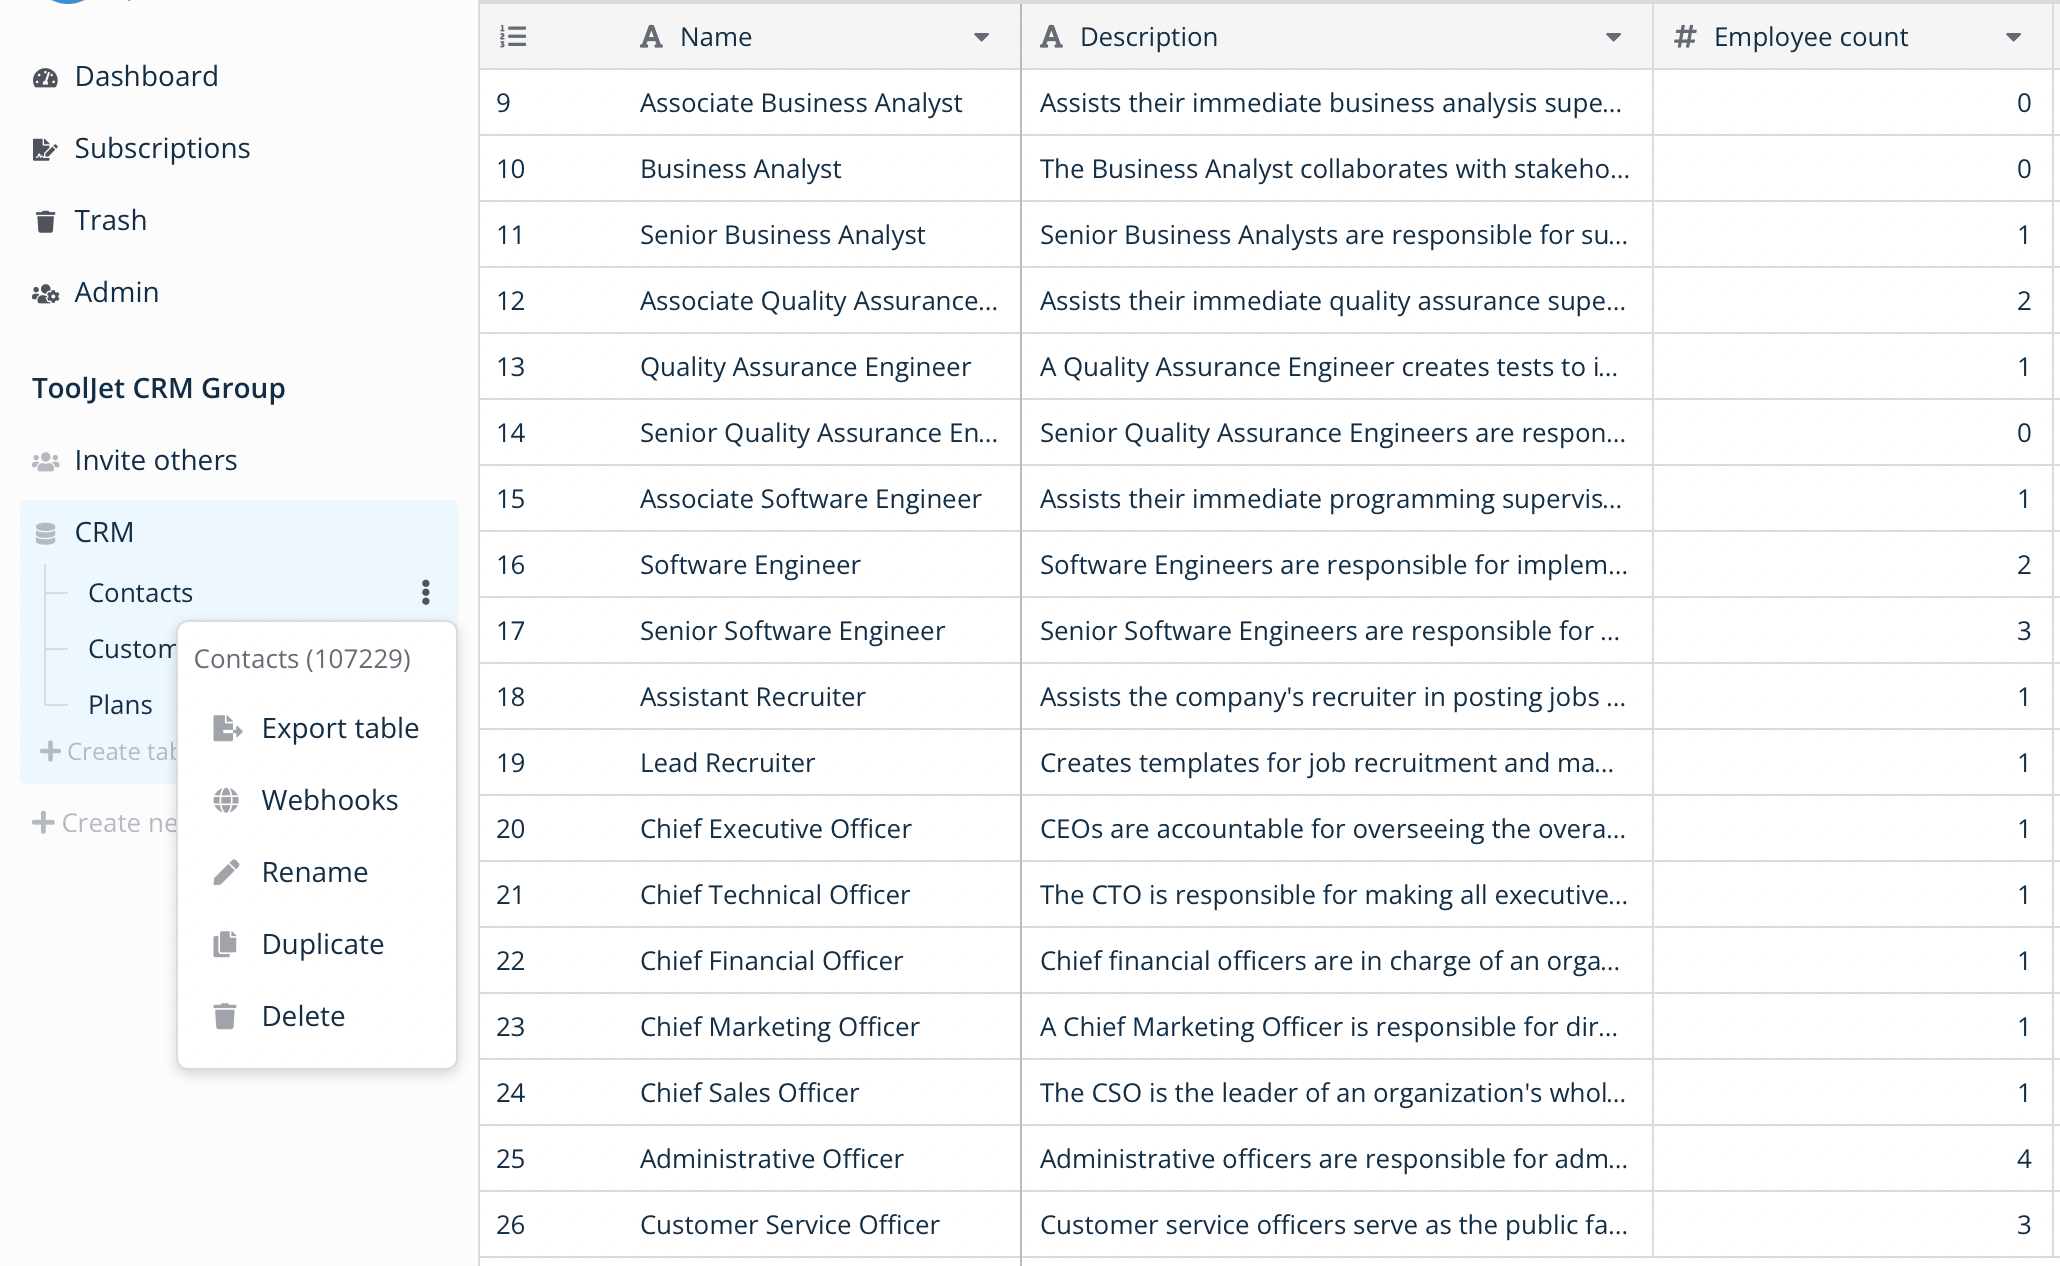
Task: Expand the Description column dropdown
Action: click(x=1613, y=38)
